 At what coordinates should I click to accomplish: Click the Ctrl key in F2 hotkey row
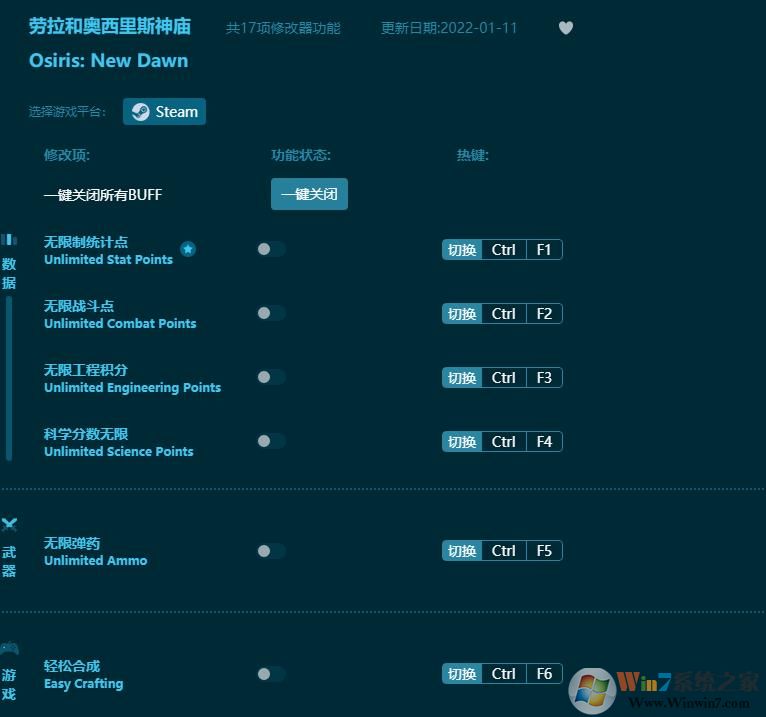click(504, 314)
